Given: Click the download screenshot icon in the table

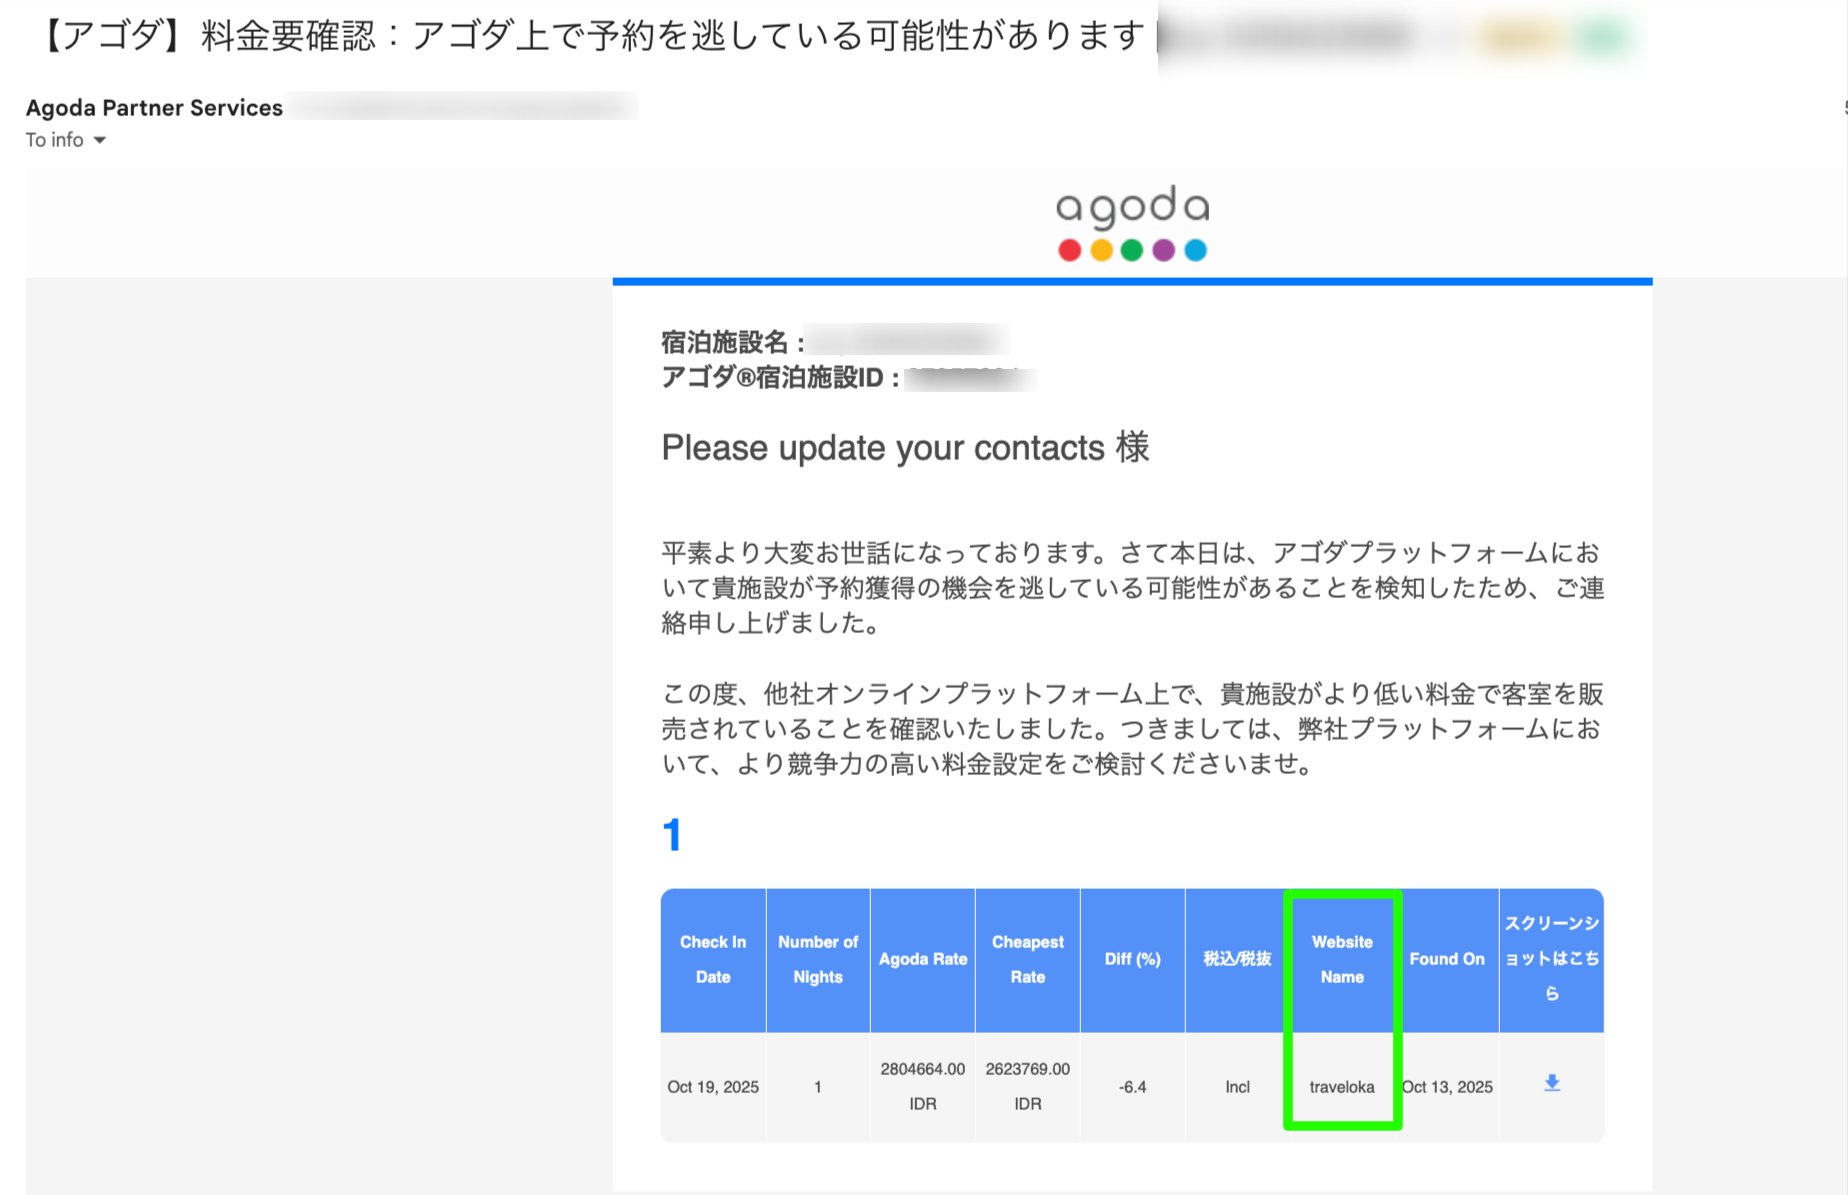Looking at the screenshot, I should [x=1551, y=1082].
